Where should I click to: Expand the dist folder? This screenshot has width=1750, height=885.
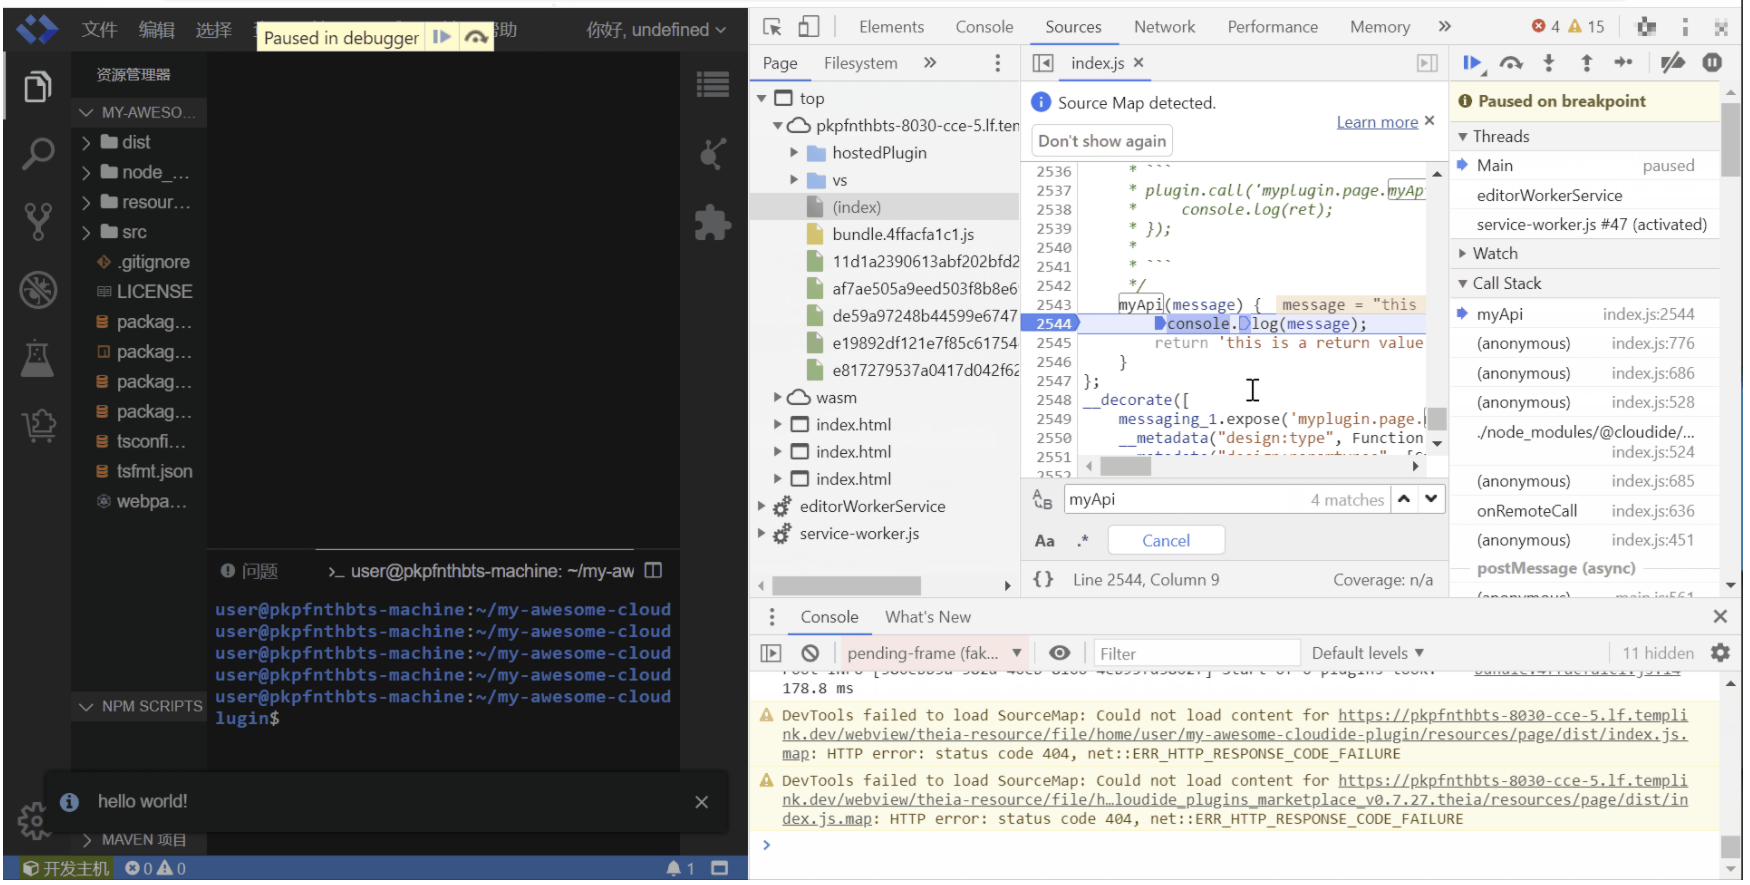point(135,142)
